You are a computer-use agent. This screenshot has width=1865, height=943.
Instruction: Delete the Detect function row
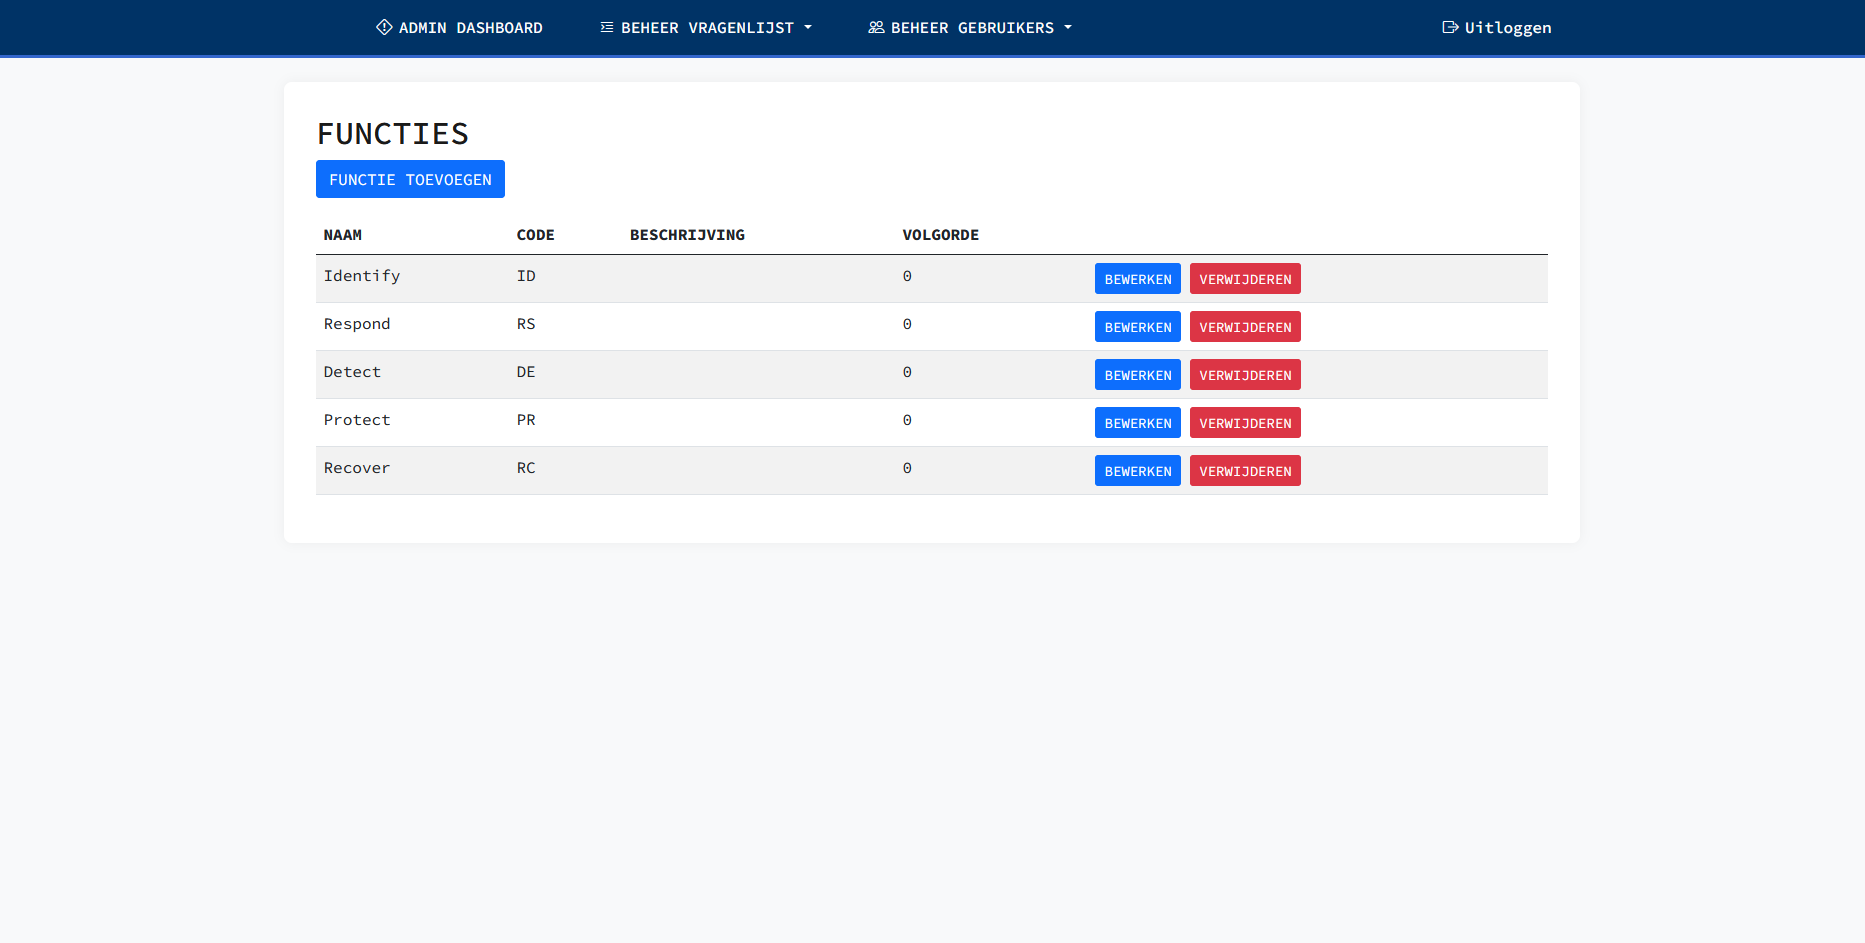[x=1245, y=375]
